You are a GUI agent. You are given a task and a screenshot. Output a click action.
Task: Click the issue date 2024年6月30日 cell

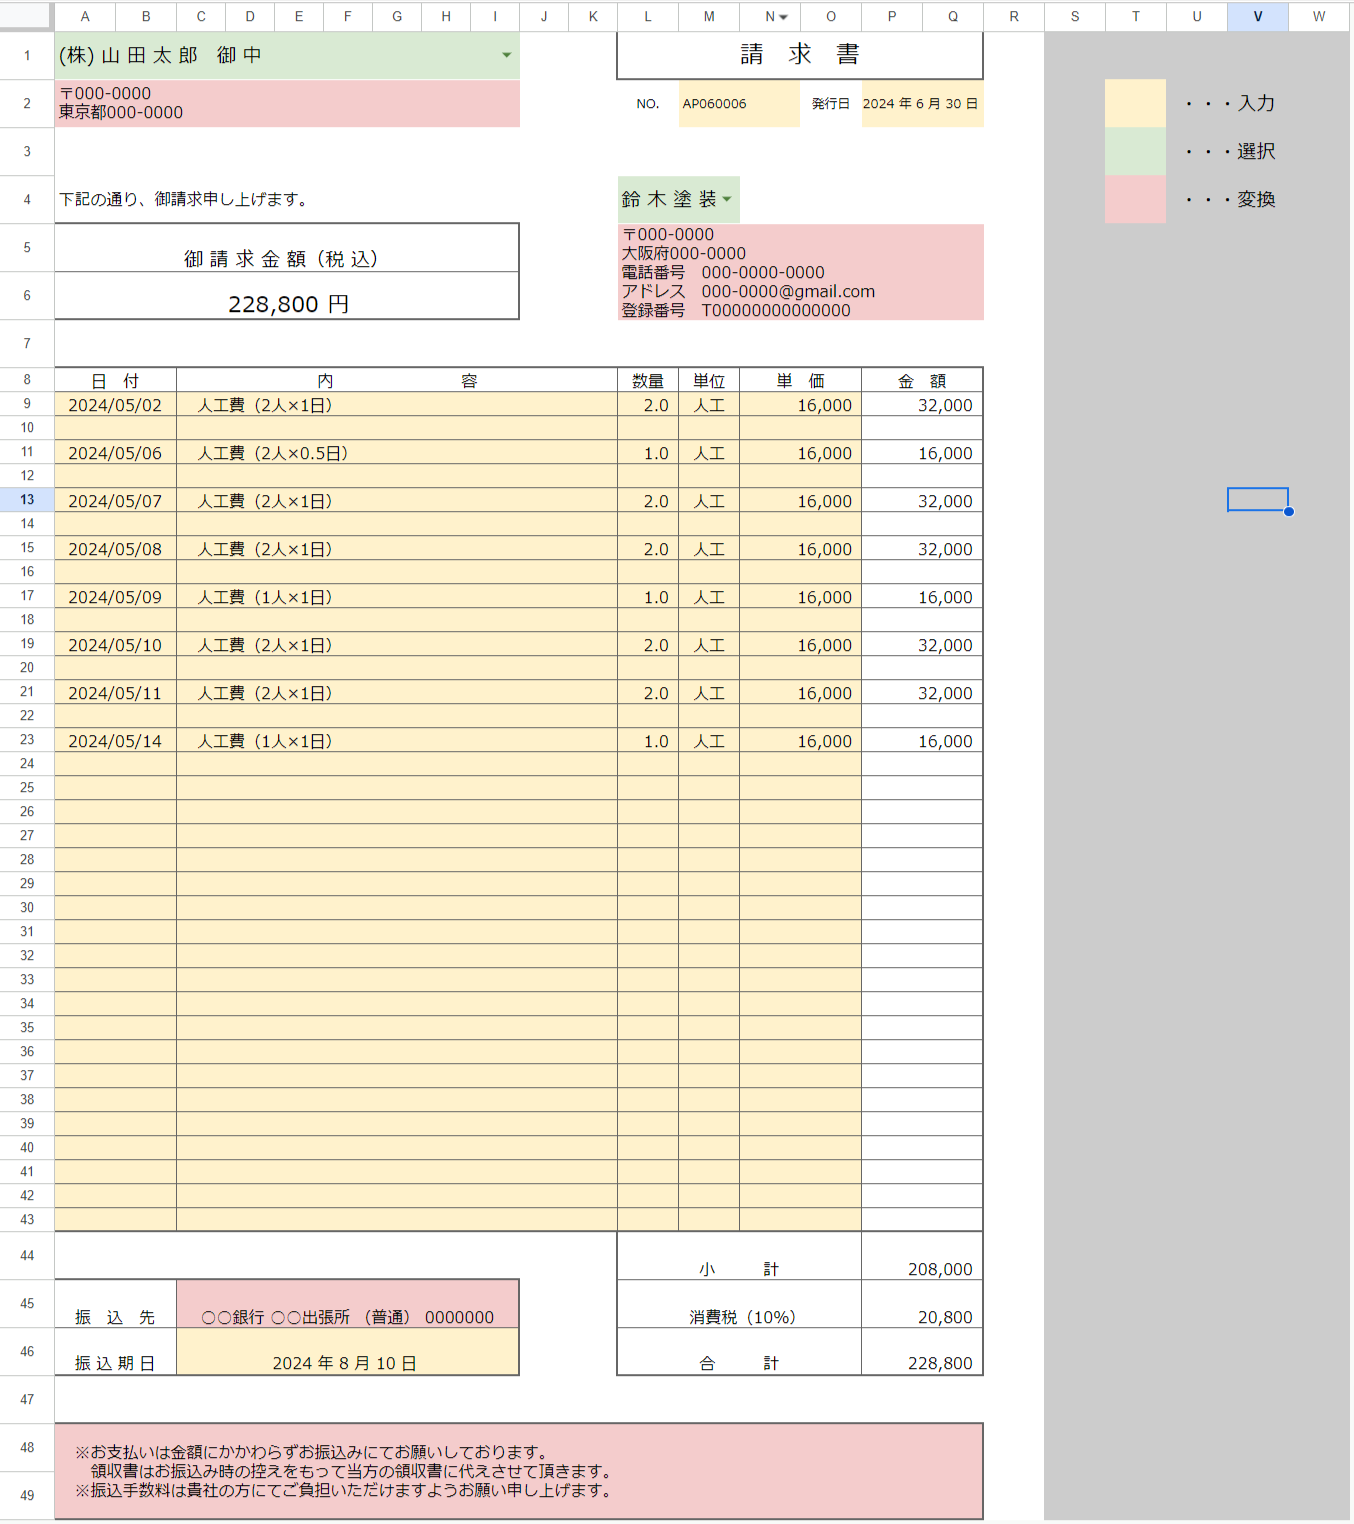(922, 103)
